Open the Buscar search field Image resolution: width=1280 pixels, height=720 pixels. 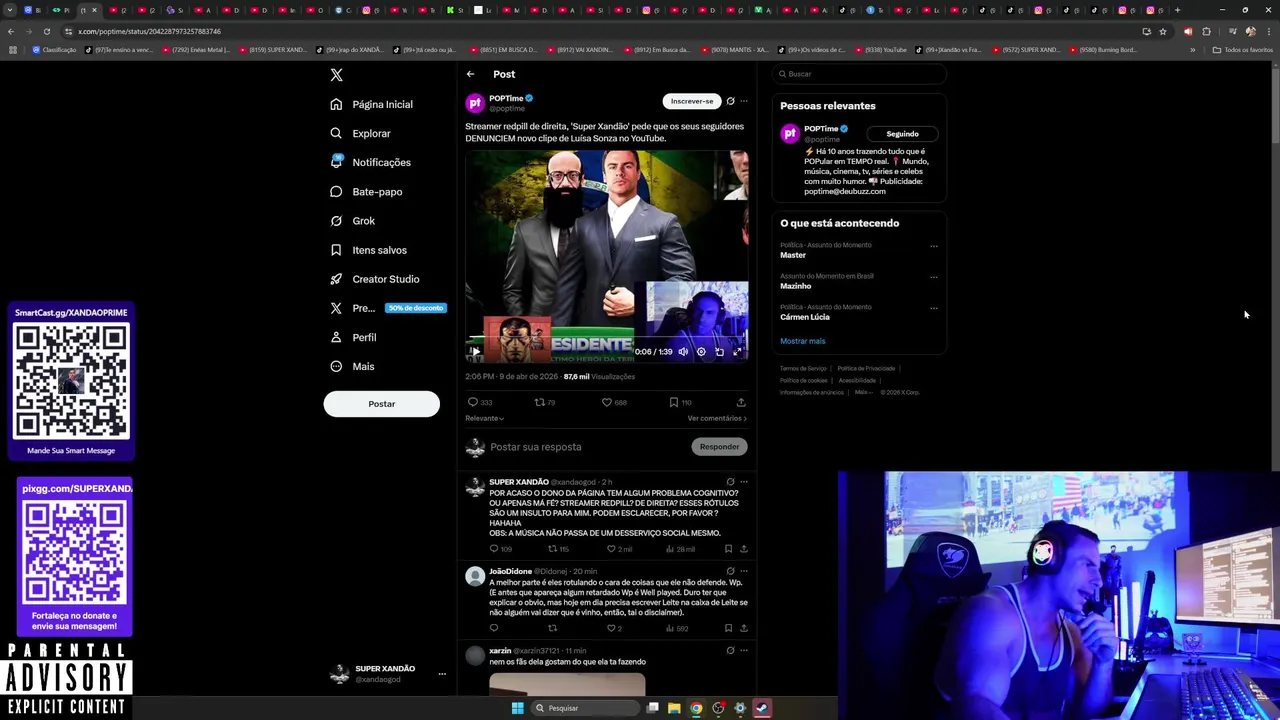[x=860, y=74]
